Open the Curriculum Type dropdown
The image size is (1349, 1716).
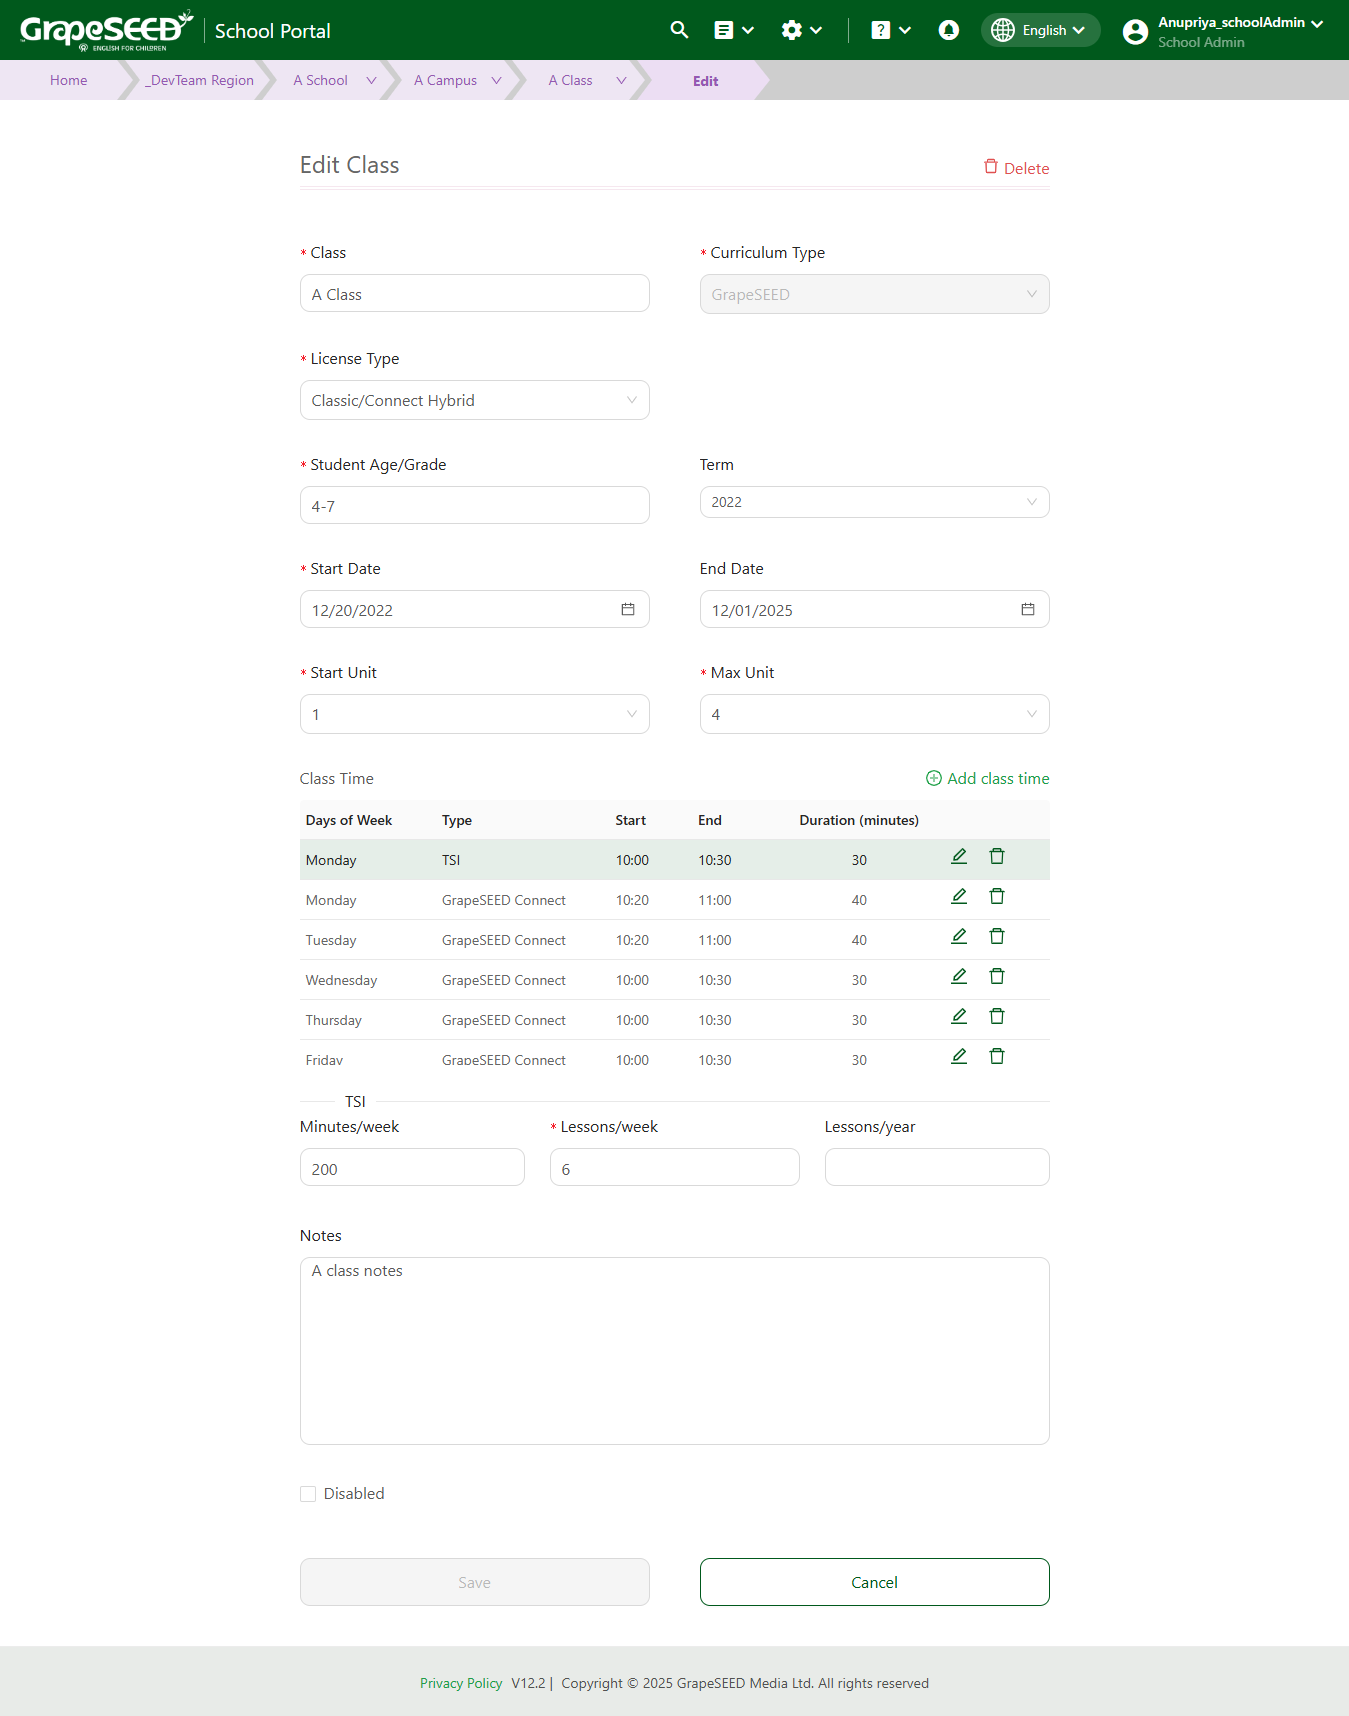(x=875, y=294)
